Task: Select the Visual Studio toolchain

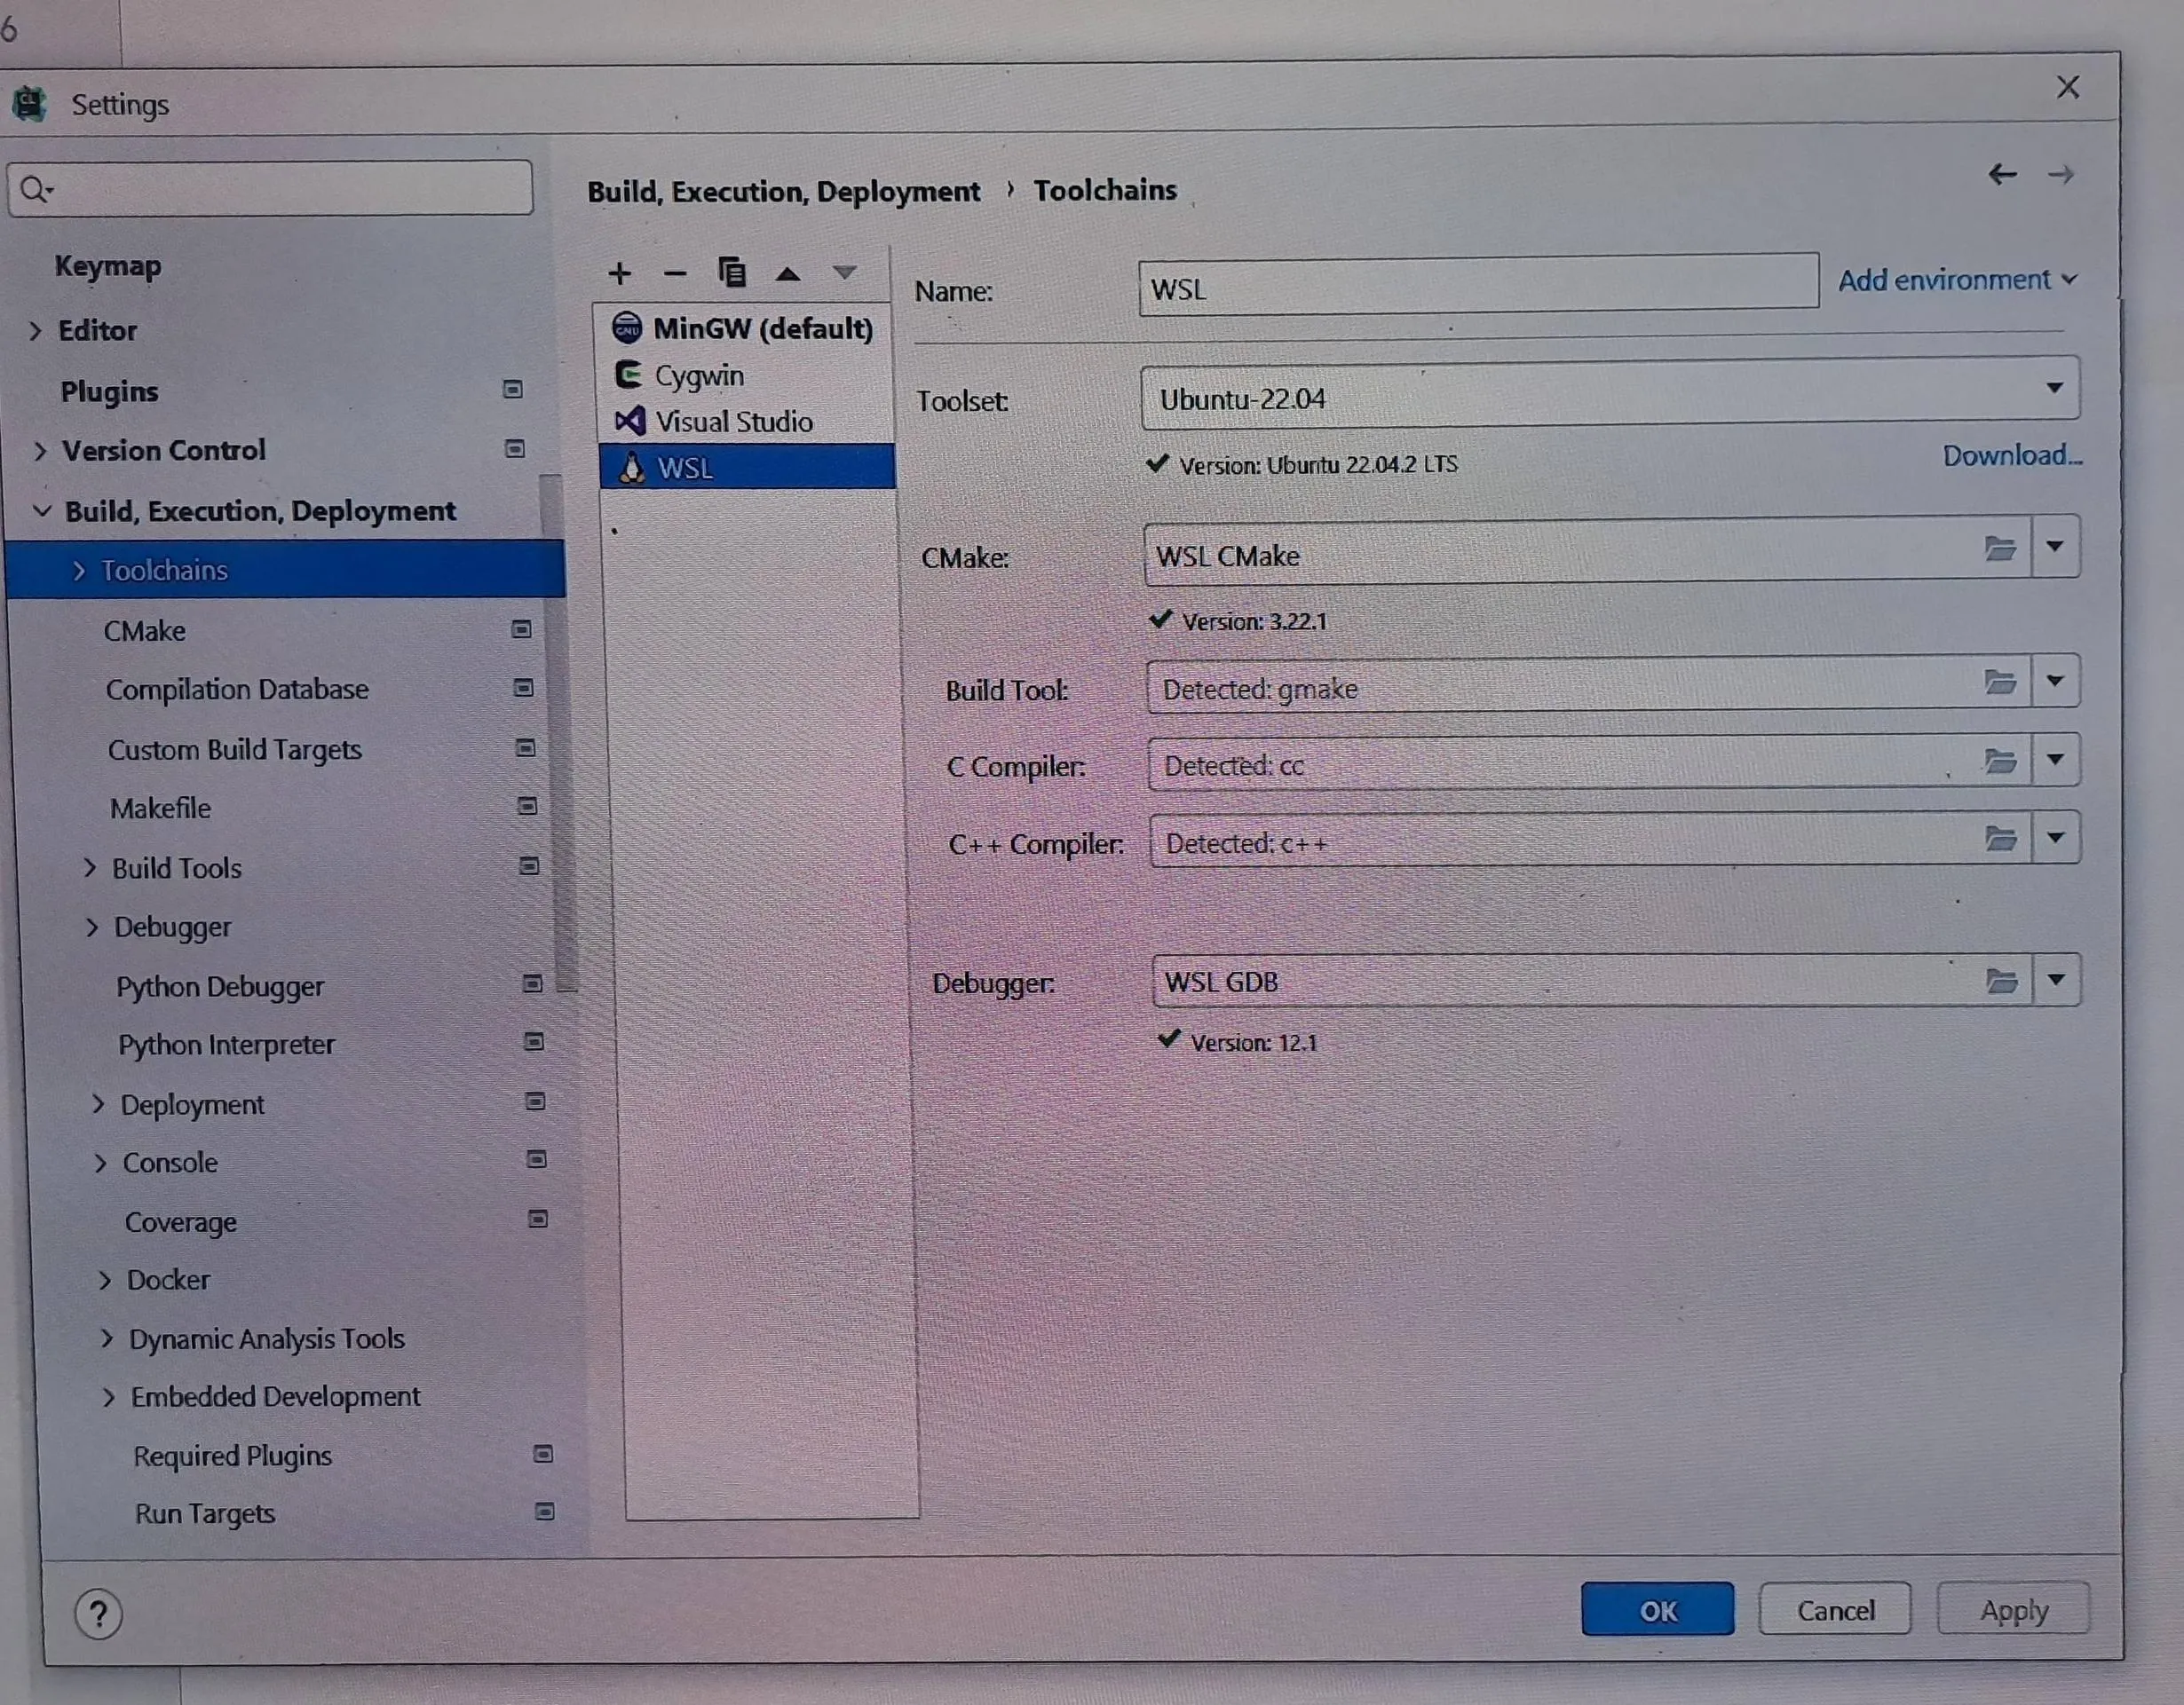Action: pos(733,421)
